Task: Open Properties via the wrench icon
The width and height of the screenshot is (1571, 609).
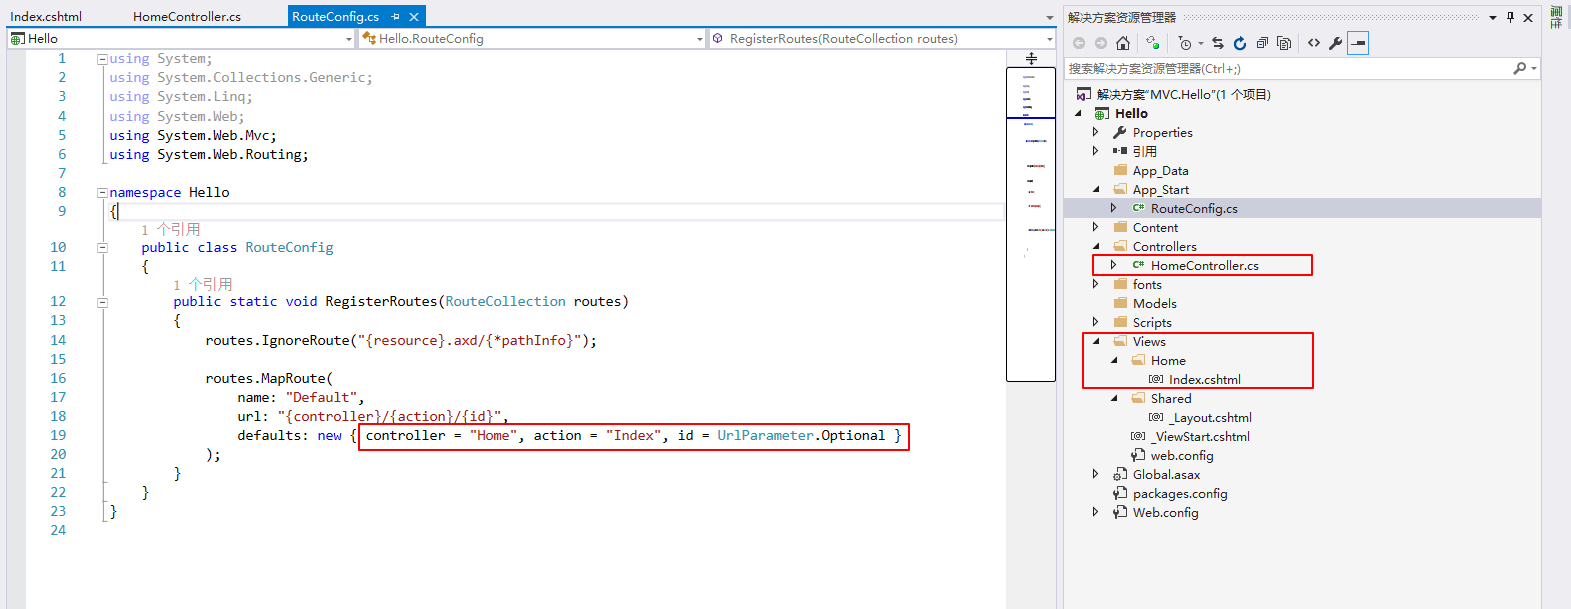Action: point(1335,43)
